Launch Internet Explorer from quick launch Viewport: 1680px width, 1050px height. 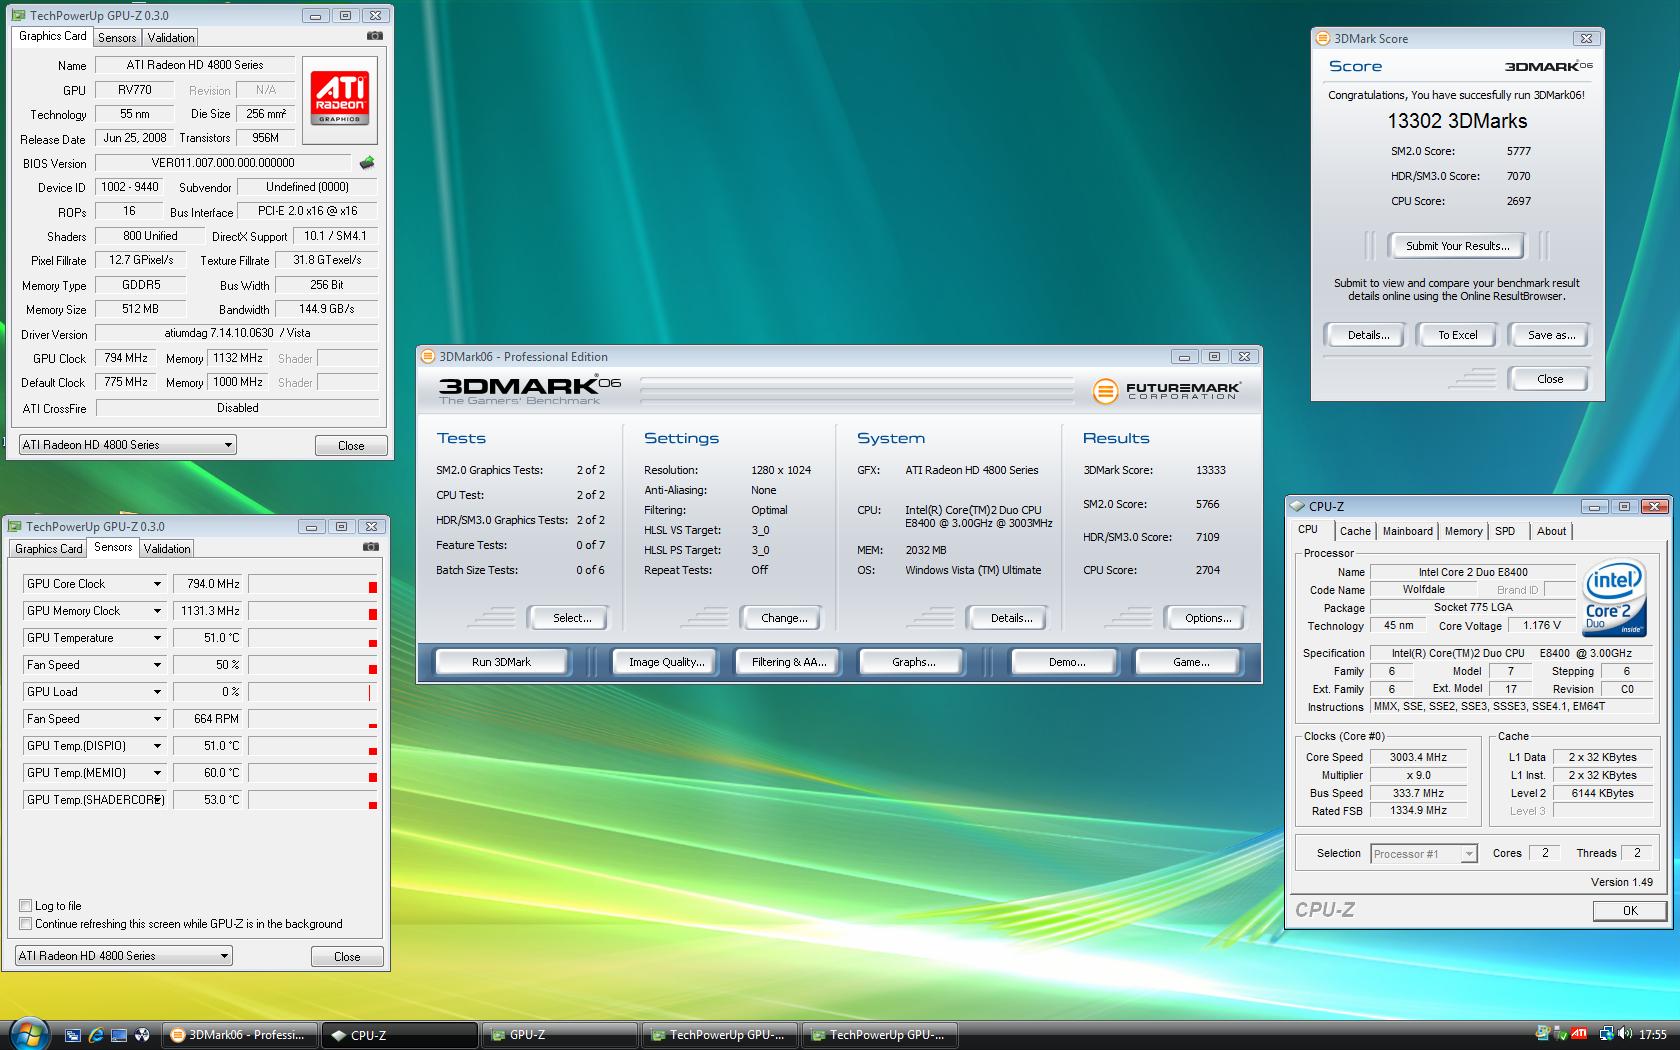point(96,1035)
